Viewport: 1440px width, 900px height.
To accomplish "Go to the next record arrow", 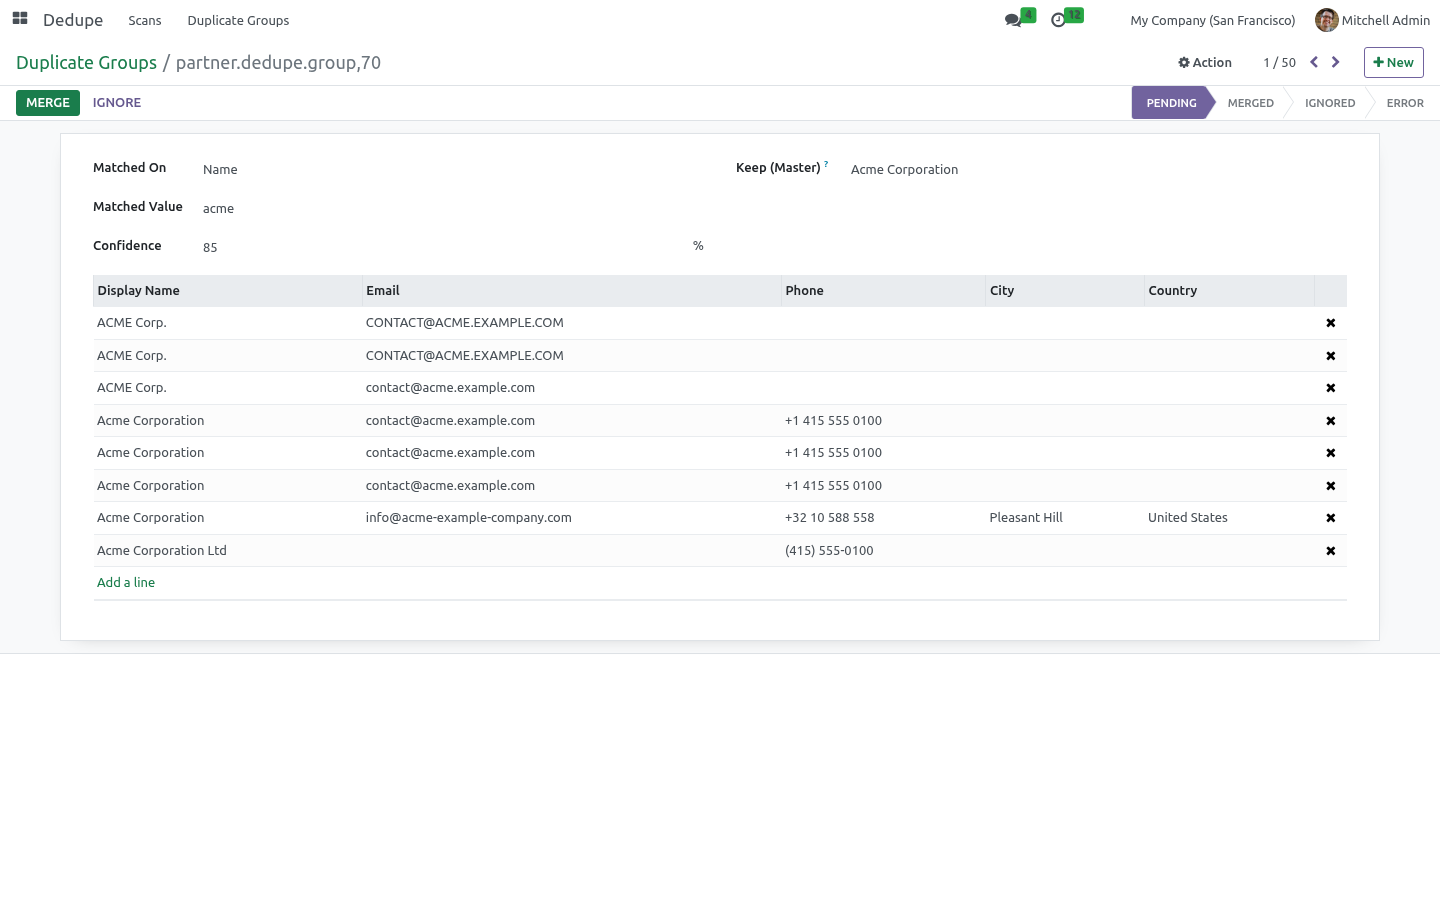I will (1335, 62).
